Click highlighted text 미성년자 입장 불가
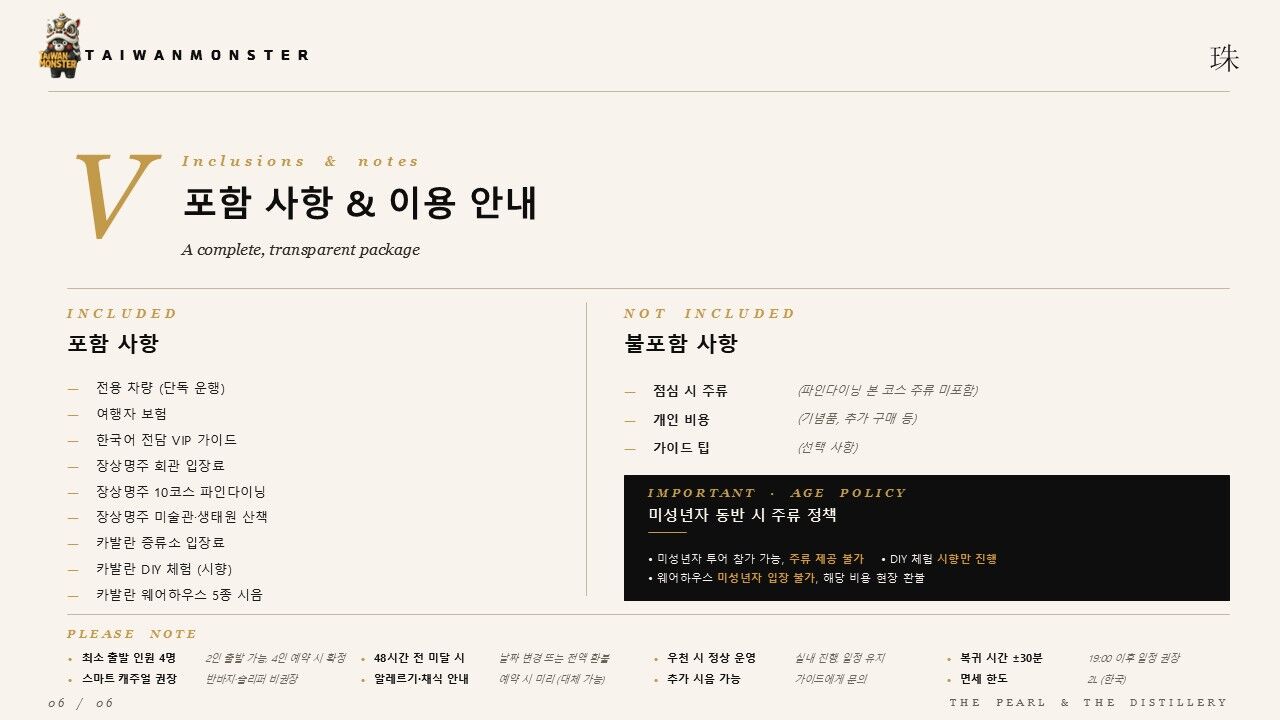This screenshot has height=720, width=1280. [766, 578]
